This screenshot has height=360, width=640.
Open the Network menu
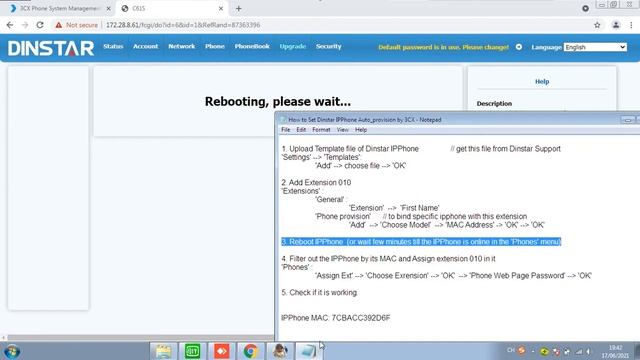click(182, 47)
